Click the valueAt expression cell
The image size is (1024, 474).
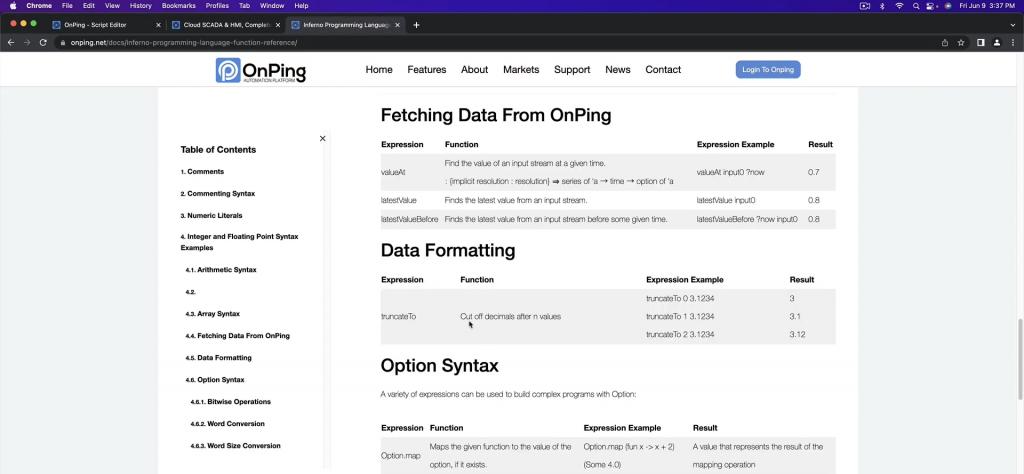(x=393, y=172)
